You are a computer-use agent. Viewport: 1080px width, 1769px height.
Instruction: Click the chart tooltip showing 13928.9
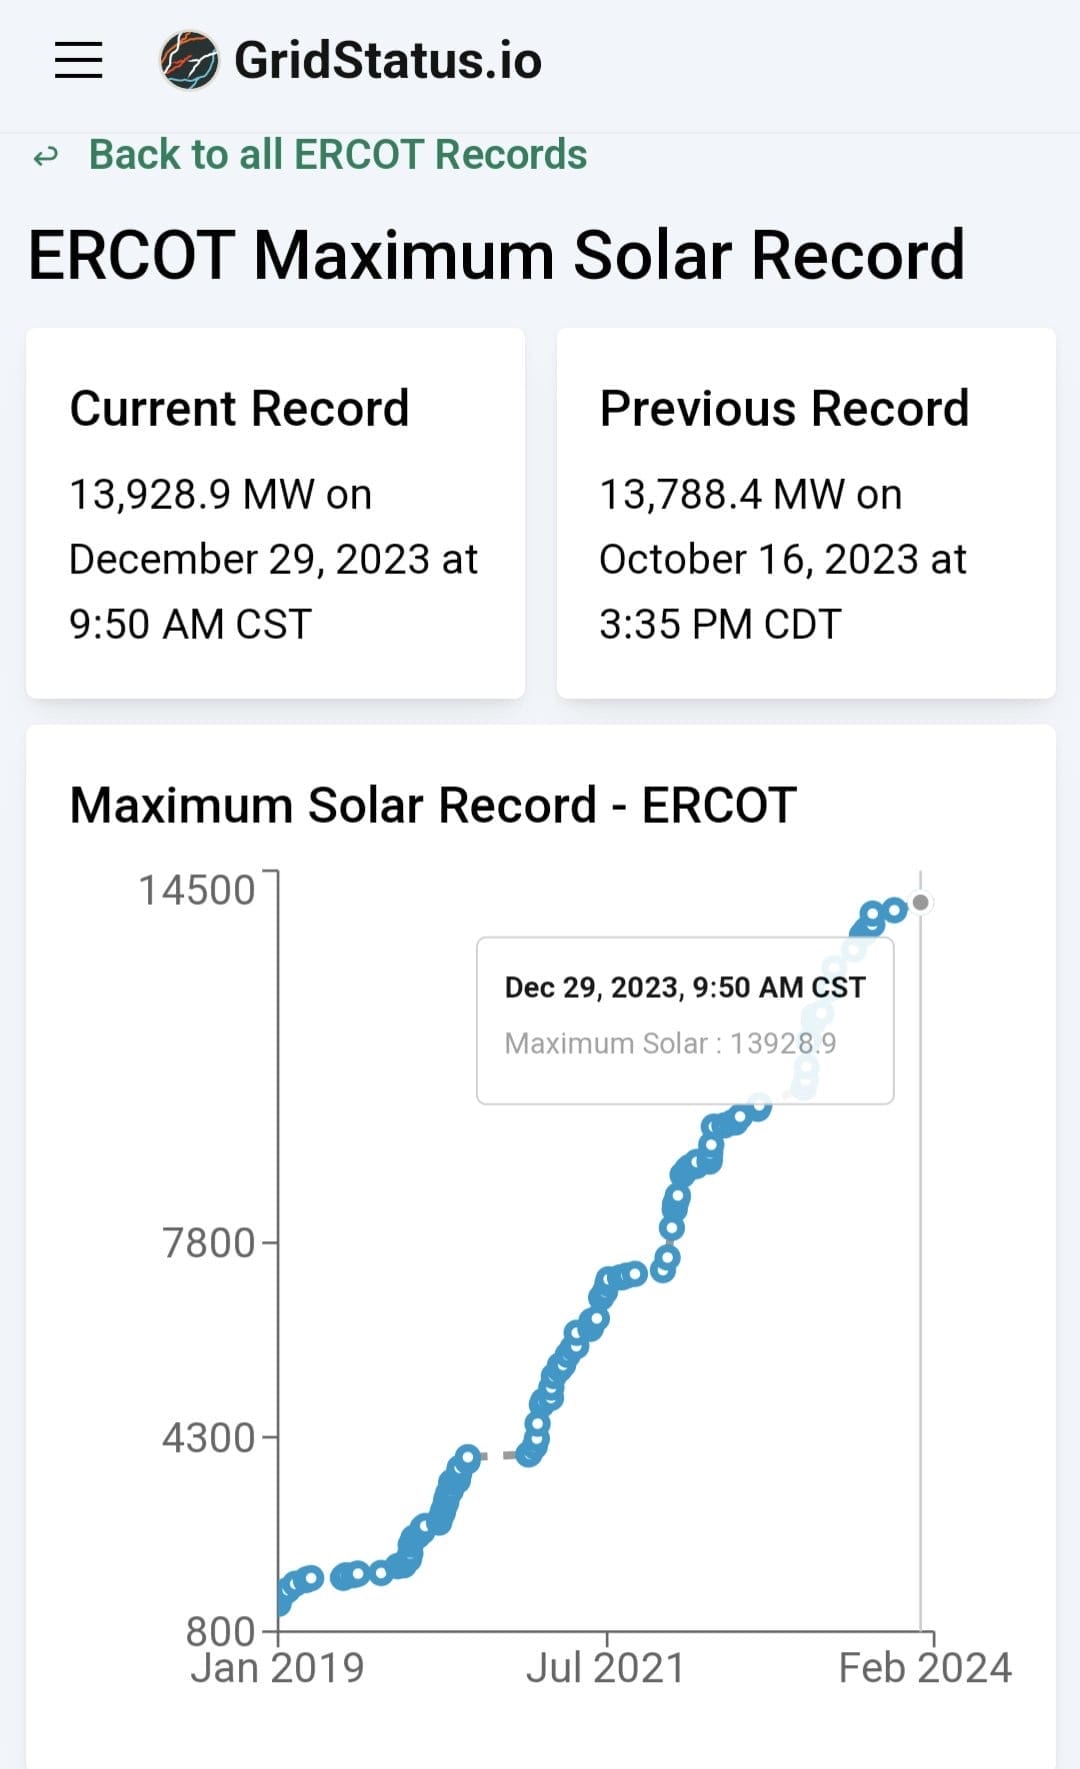click(x=684, y=1020)
